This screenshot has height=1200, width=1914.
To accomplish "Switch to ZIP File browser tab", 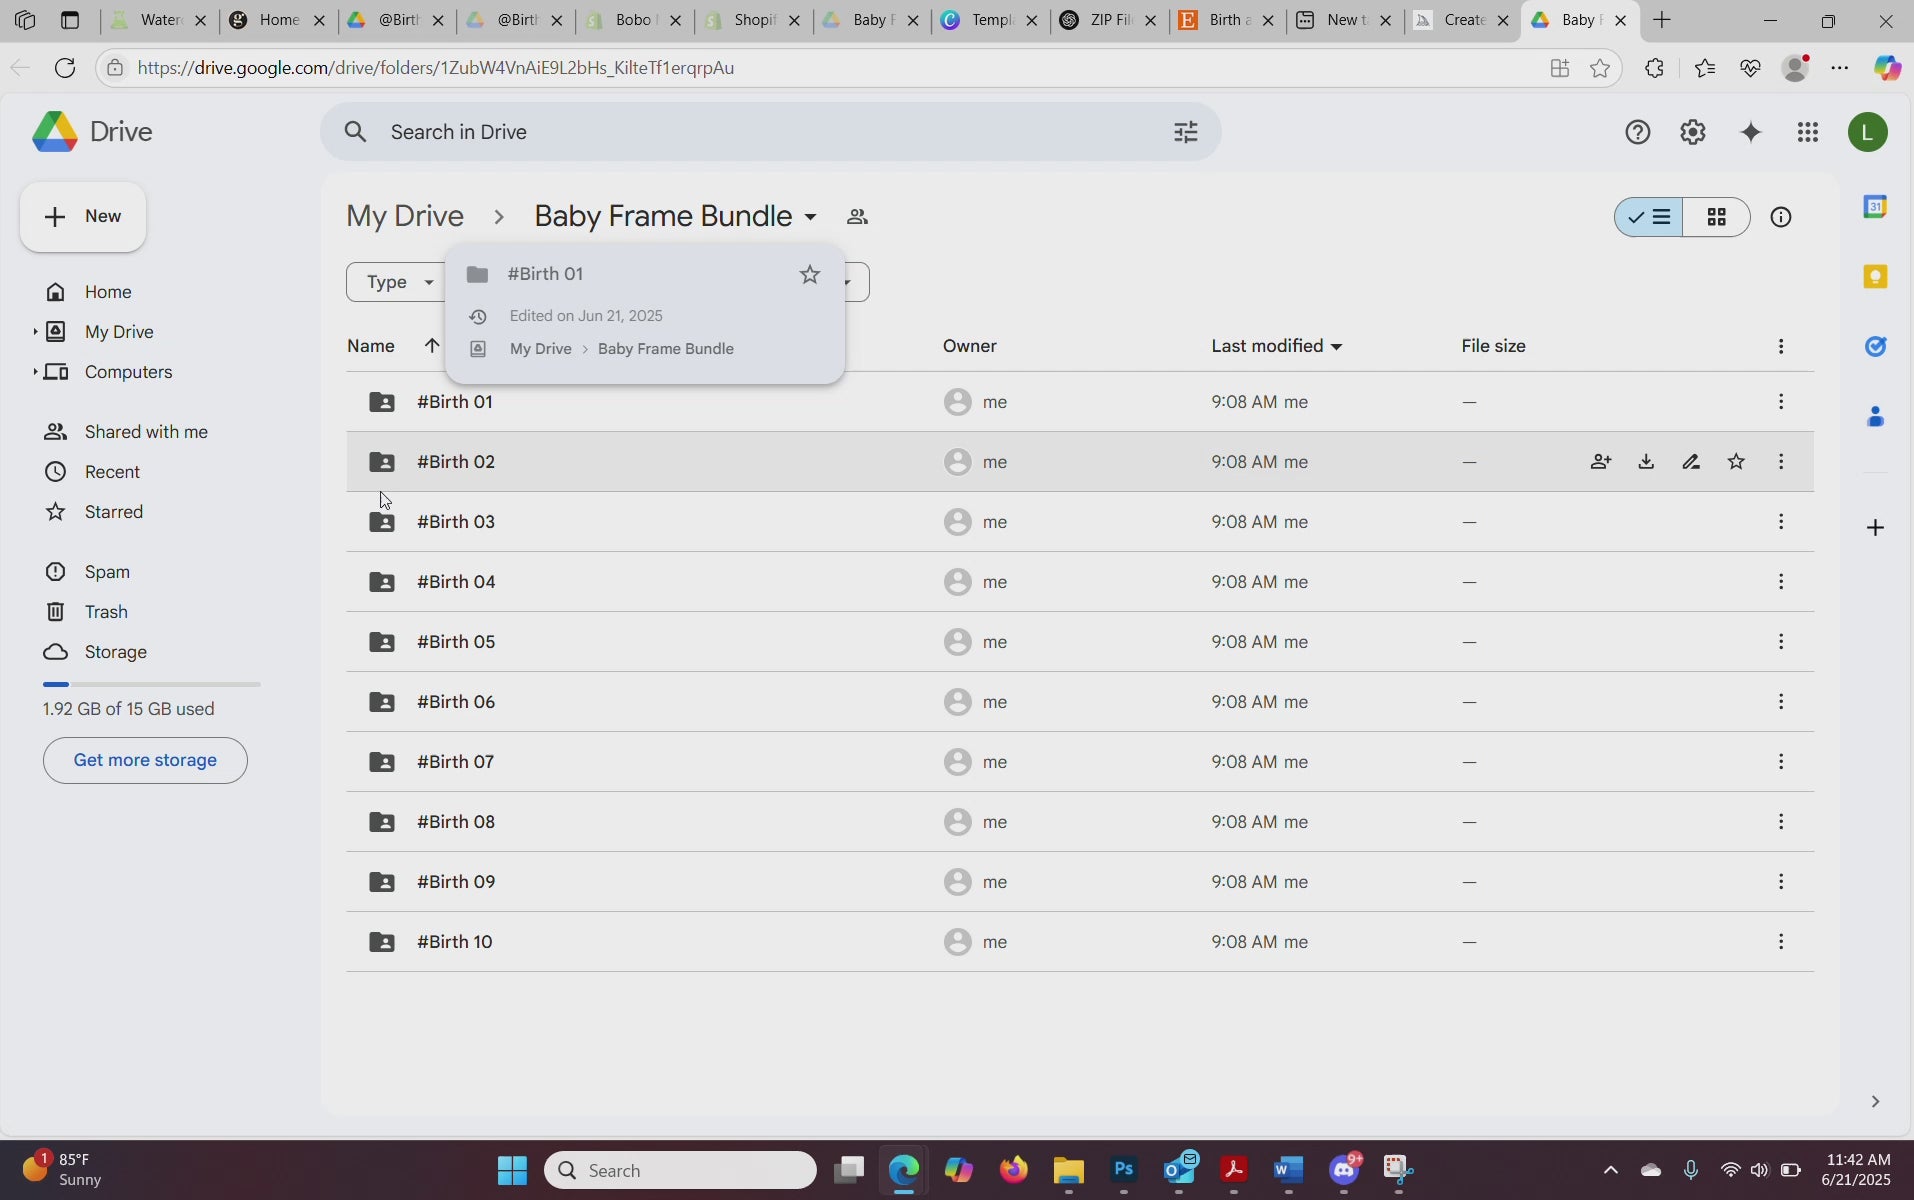I will pos(1109,20).
